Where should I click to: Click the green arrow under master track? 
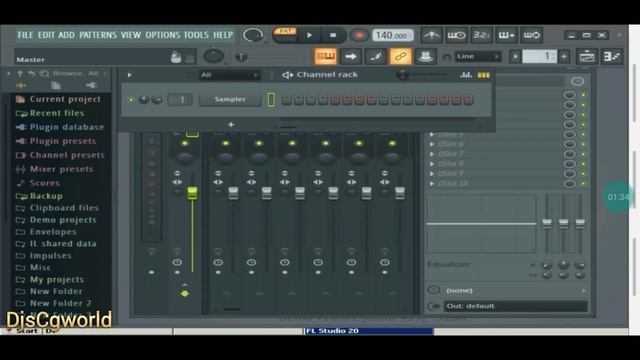tap(184, 293)
